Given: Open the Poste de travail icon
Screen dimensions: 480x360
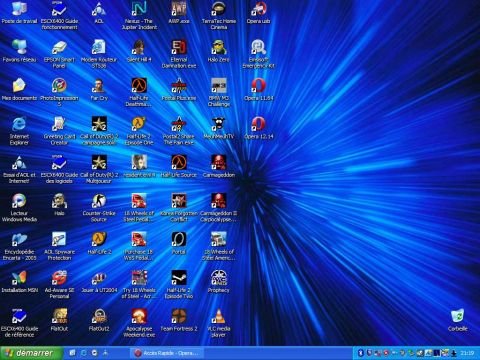Looking at the screenshot, I should point(19,9).
